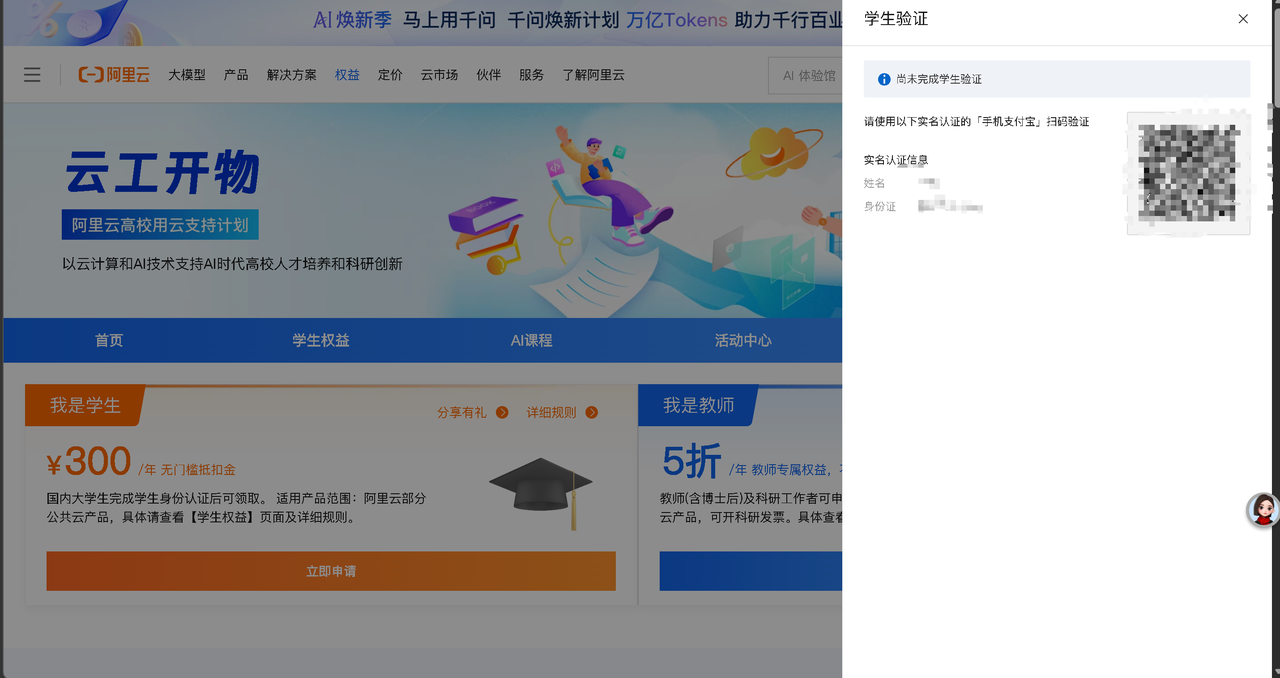This screenshot has width=1280, height=678.
Task: Click the 姓名 label
Action: point(875,183)
